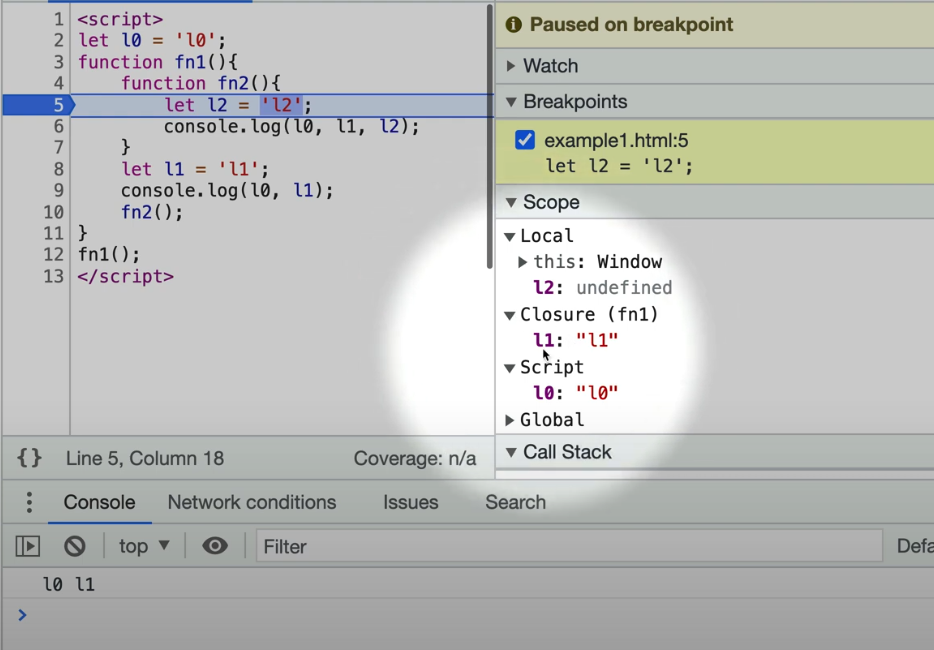Click the l2: undefined scope variable
The image size is (934, 650).
tap(602, 288)
